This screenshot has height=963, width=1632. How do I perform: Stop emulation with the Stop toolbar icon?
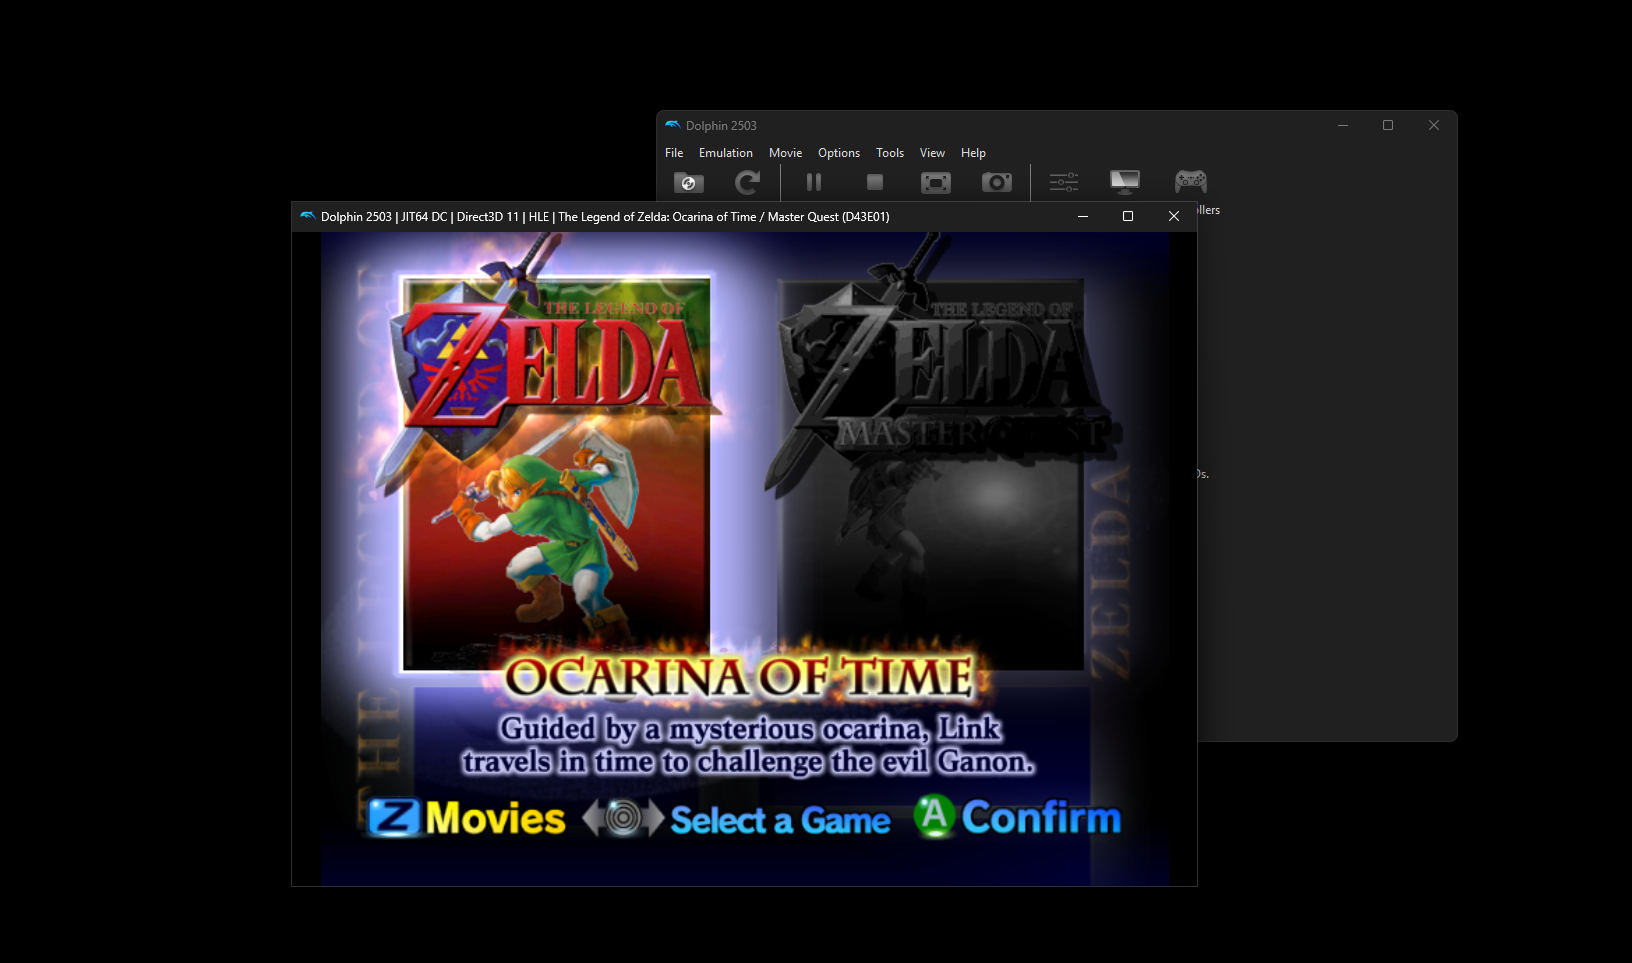coord(875,182)
